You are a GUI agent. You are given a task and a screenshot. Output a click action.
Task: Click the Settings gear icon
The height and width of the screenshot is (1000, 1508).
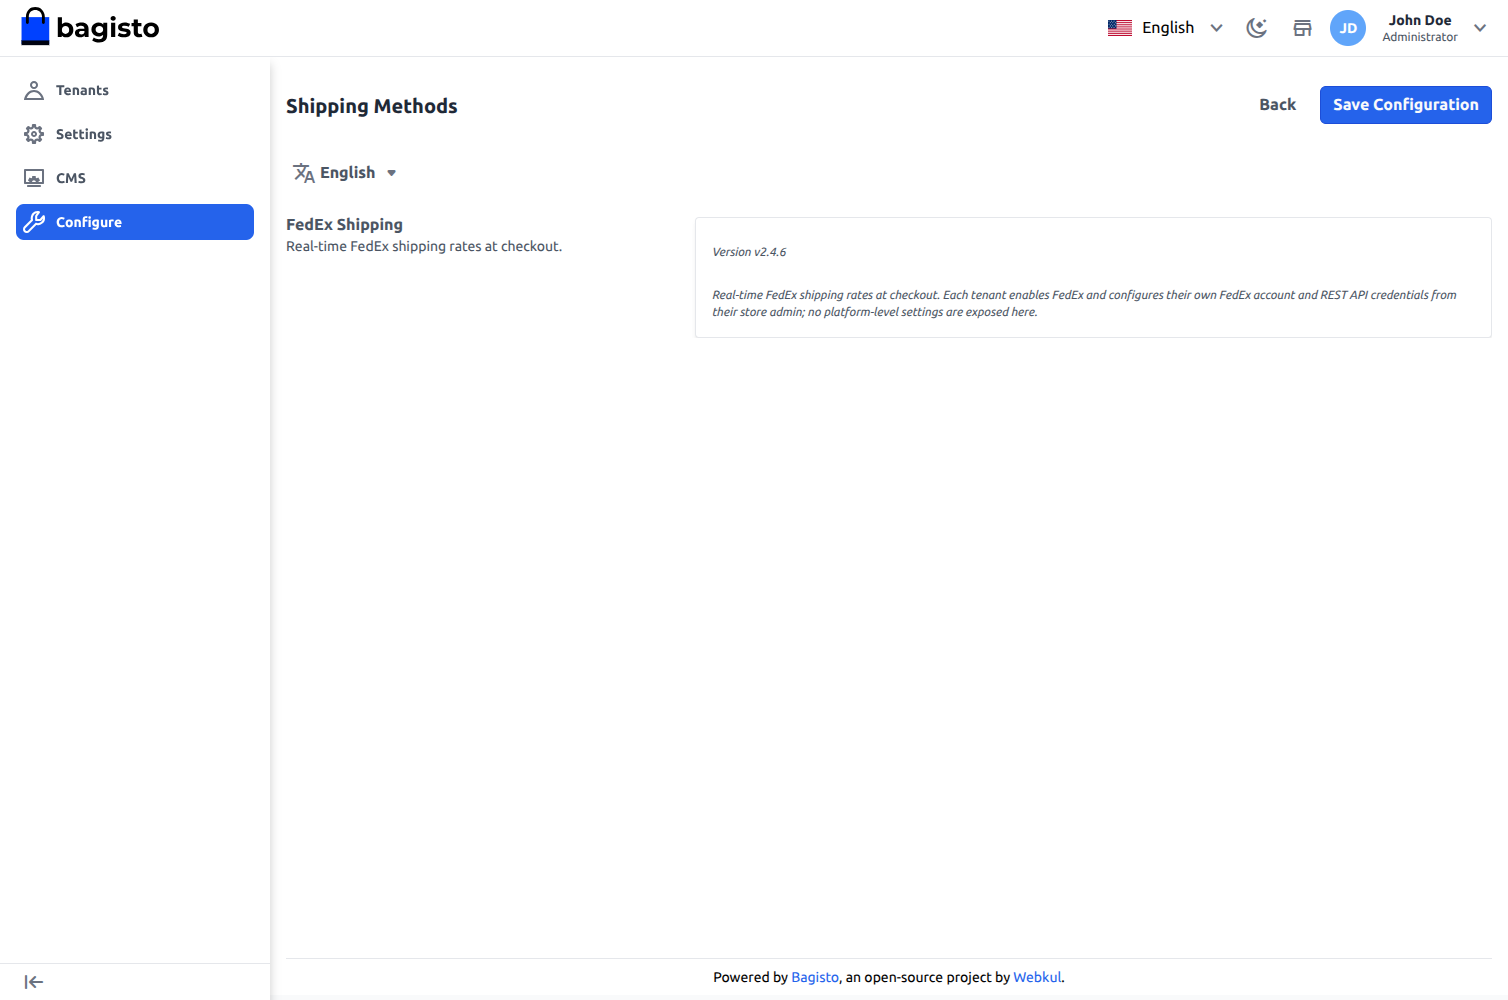[x=34, y=134]
